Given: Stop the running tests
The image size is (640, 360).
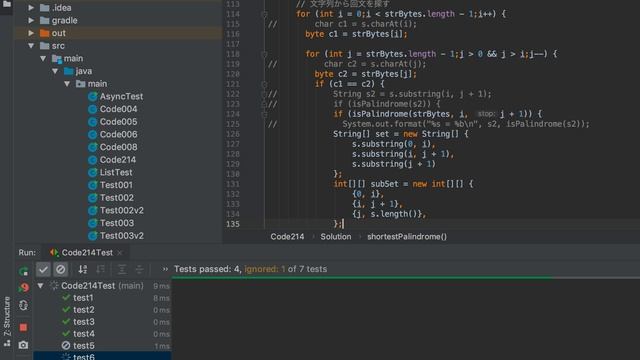Looking at the screenshot, I should pyautogui.click(x=23, y=327).
